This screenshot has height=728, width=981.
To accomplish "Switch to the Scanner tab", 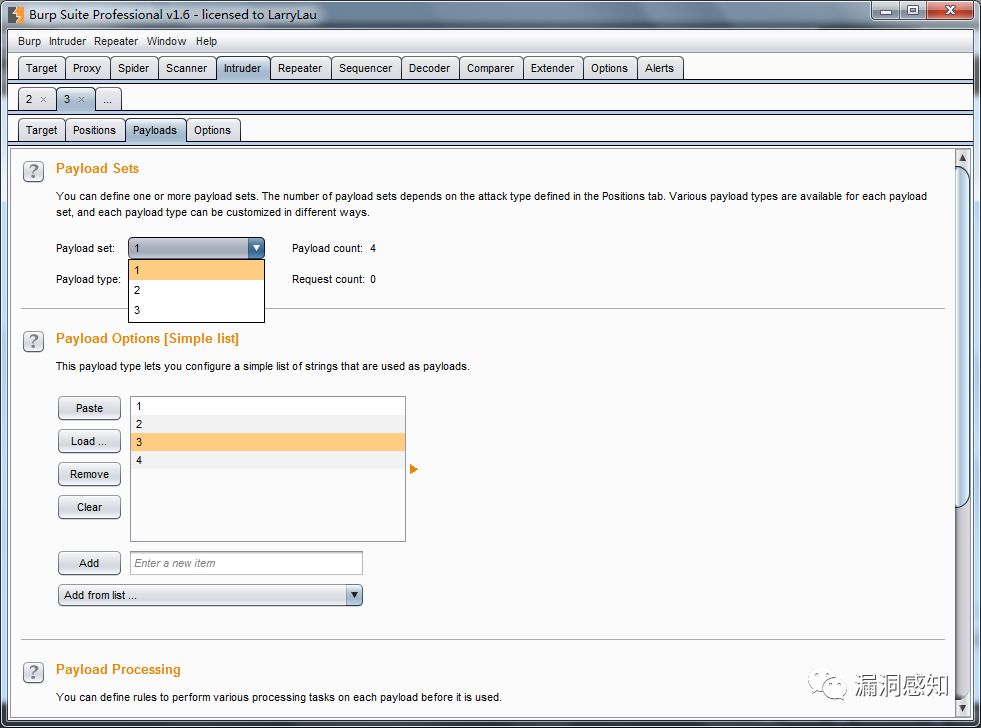I will click(186, 68).
